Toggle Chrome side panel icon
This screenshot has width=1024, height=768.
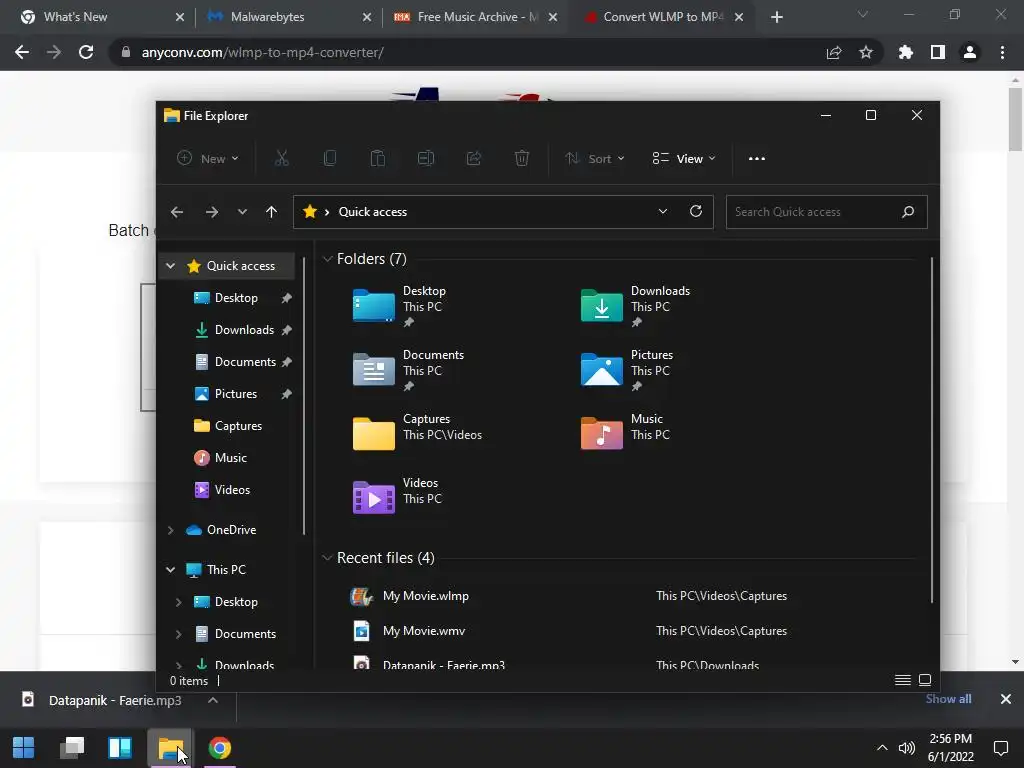click(x=938, y=52)
